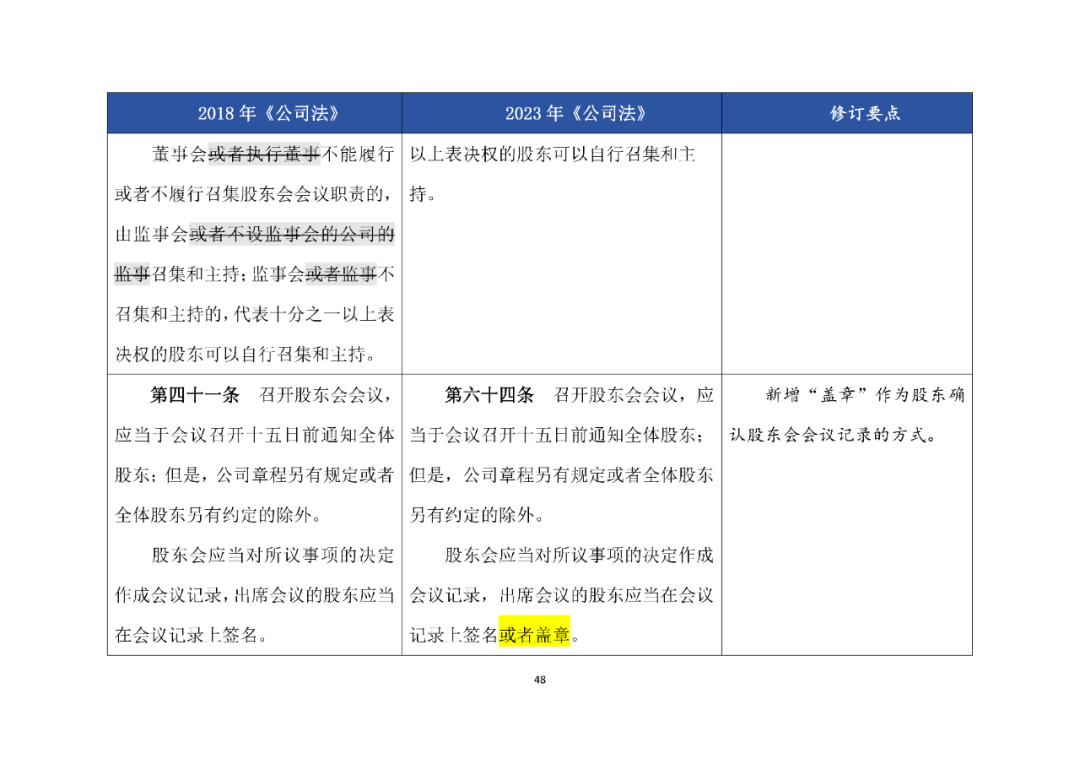
Task: Click the text 新增“盖章”作为股东确
Action: coord(865,395)
